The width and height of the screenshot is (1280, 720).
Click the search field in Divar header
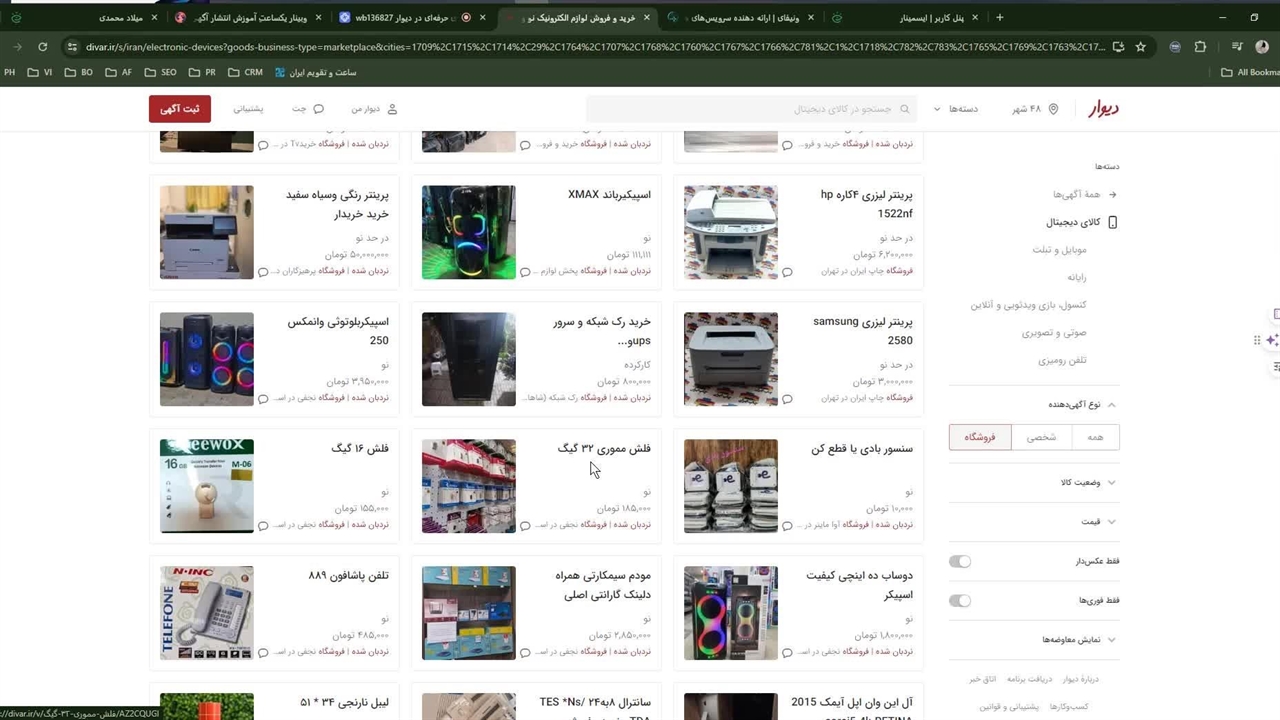tap(750, 109)
